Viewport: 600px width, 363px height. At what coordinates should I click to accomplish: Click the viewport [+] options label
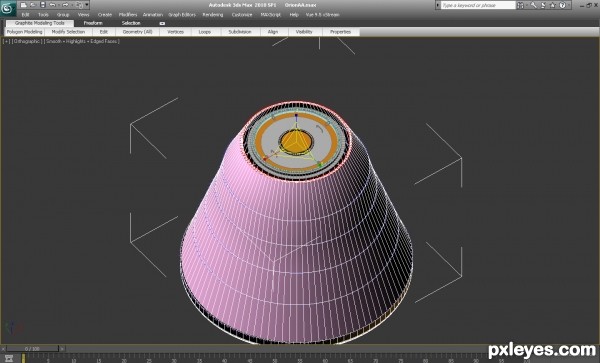coord(7,41)
